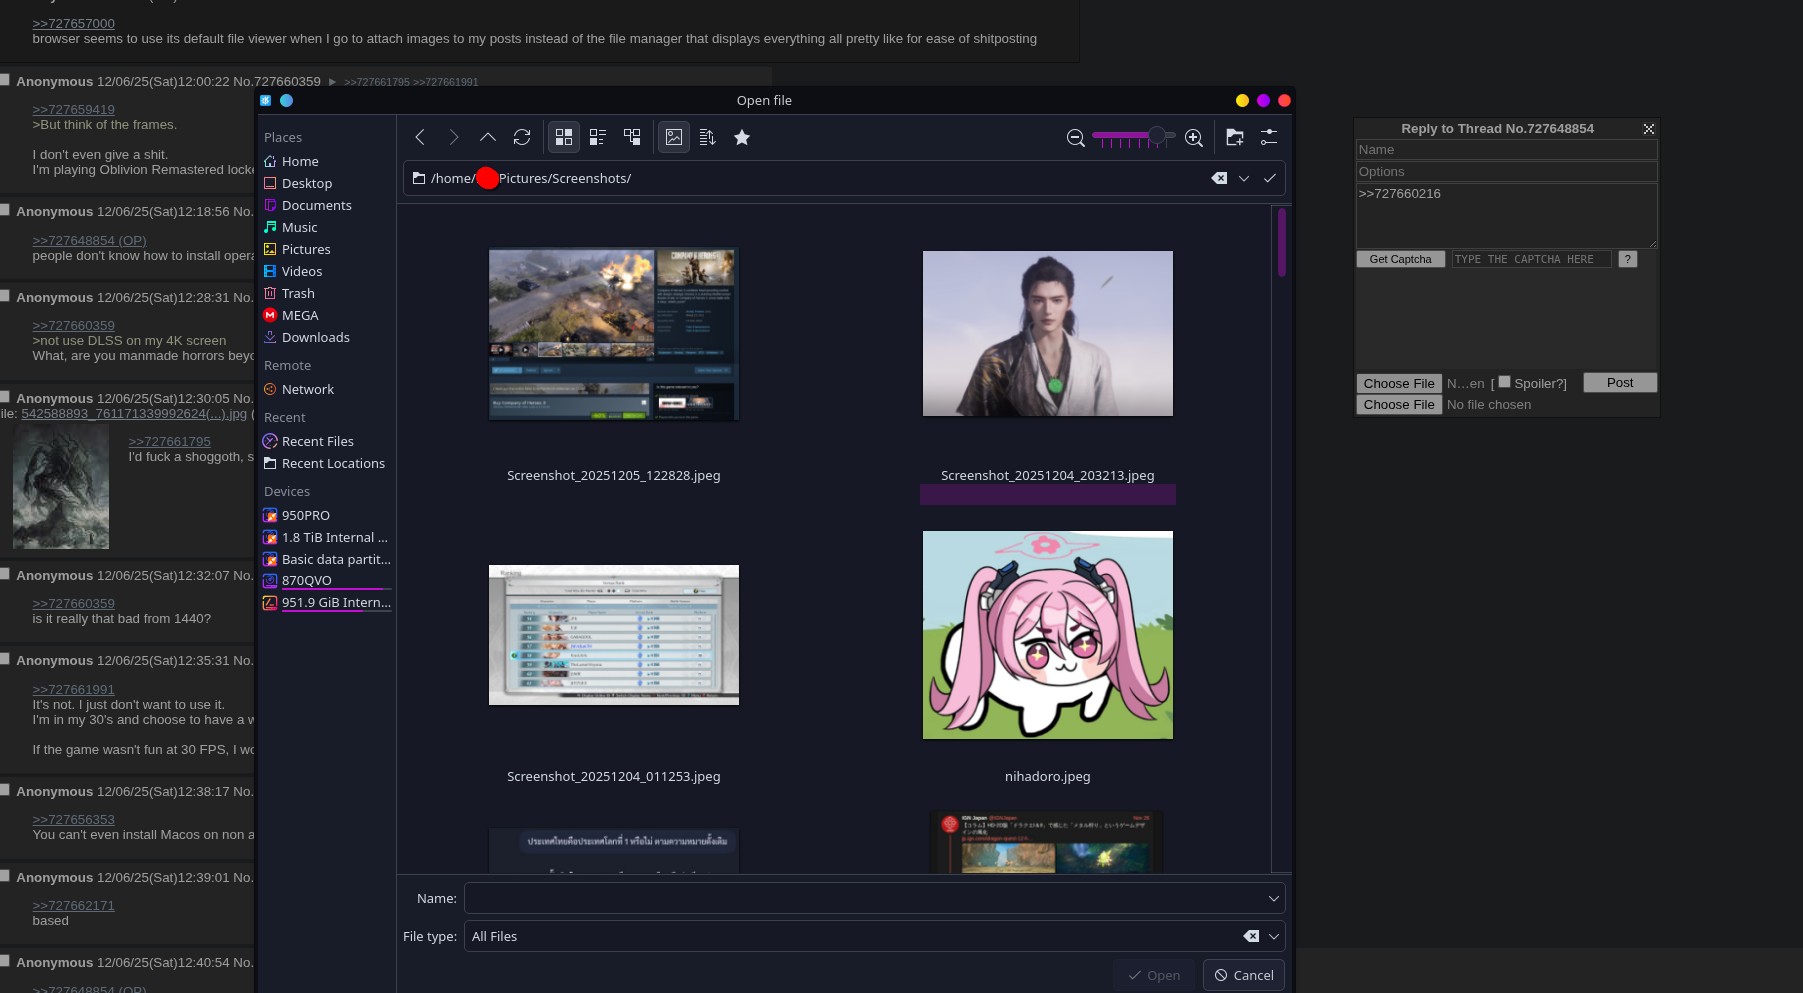Open post menu arrow beside No.727660359

point(332,82)
